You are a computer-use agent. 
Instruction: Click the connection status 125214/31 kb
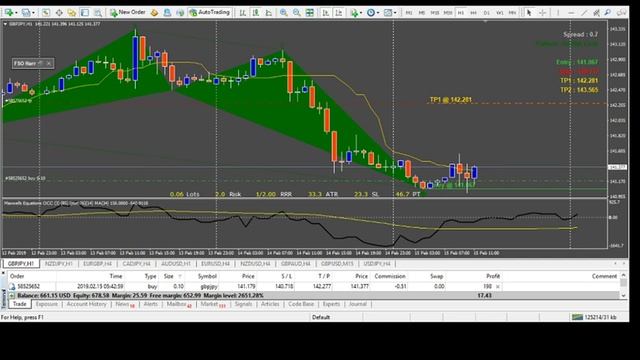point(594,317)
